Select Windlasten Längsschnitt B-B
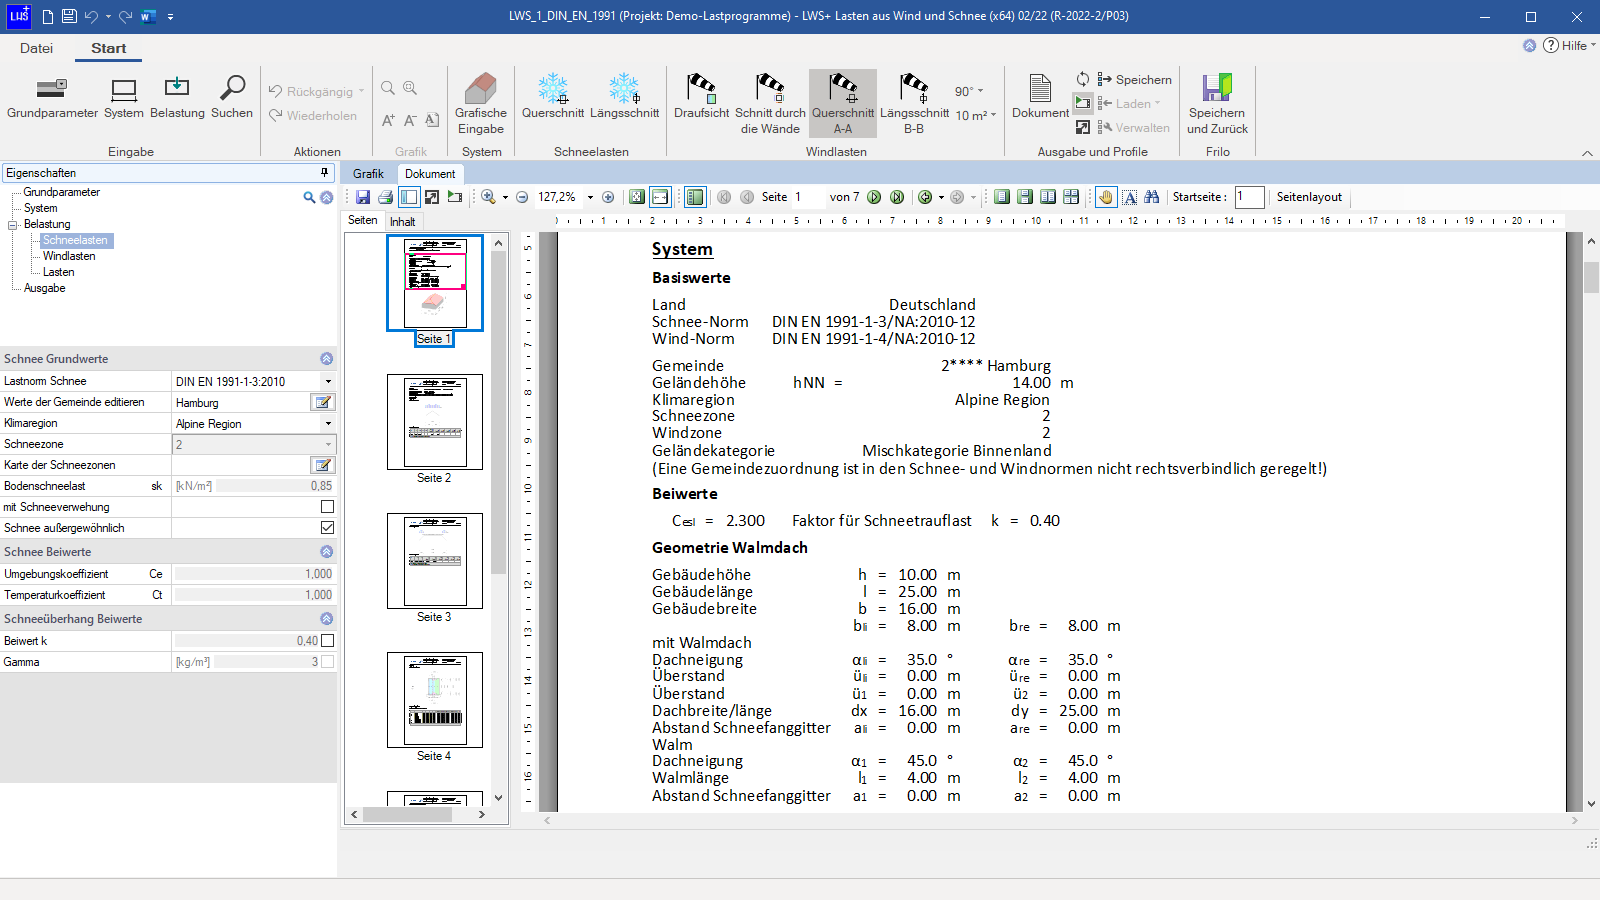The image size is (1600, 900). click(914, 104)
